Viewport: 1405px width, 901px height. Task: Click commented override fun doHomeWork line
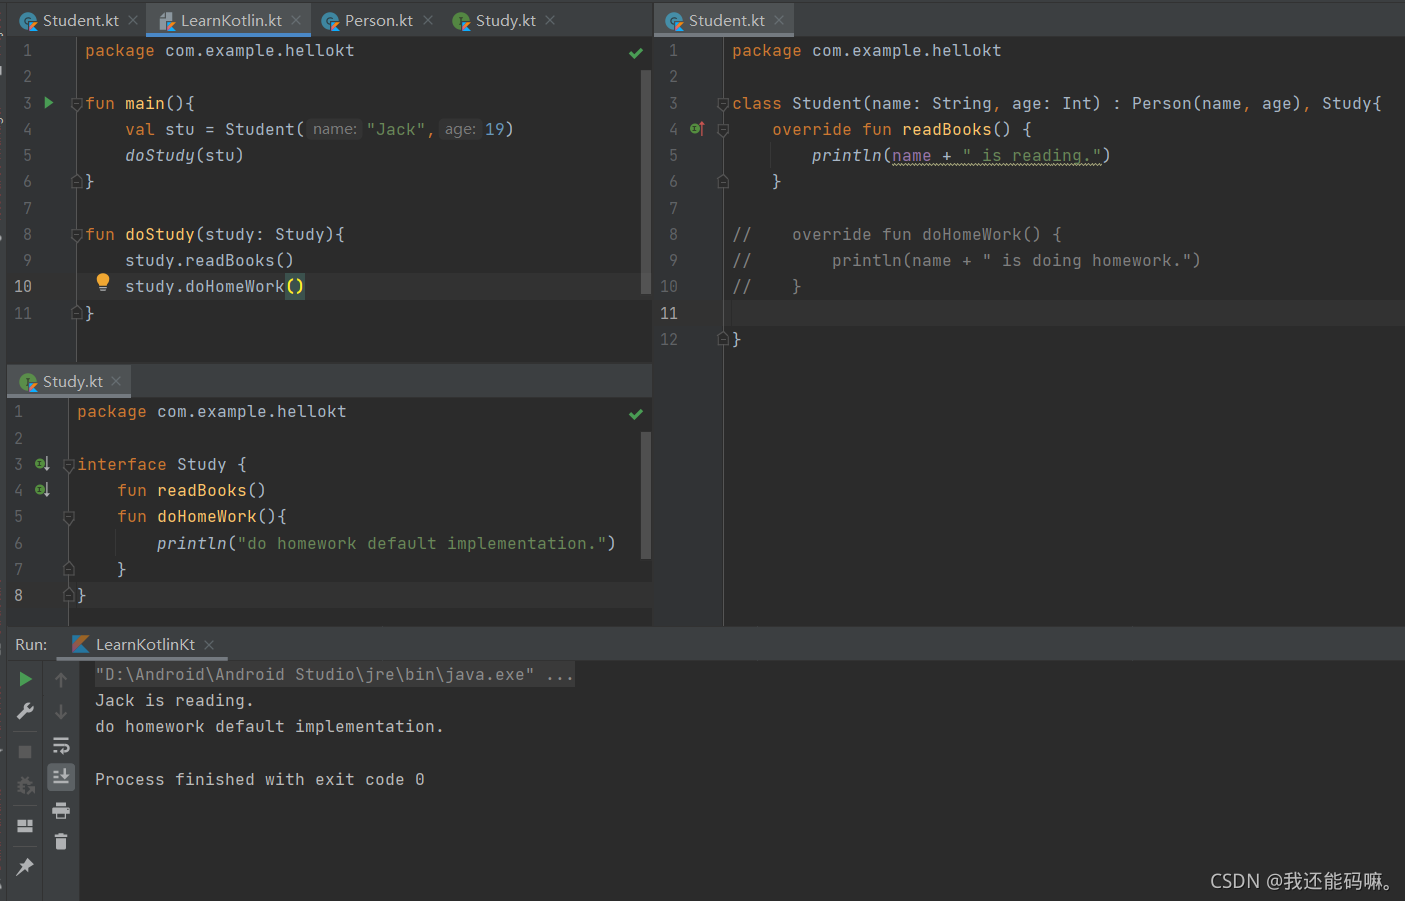tap(896, 234)
